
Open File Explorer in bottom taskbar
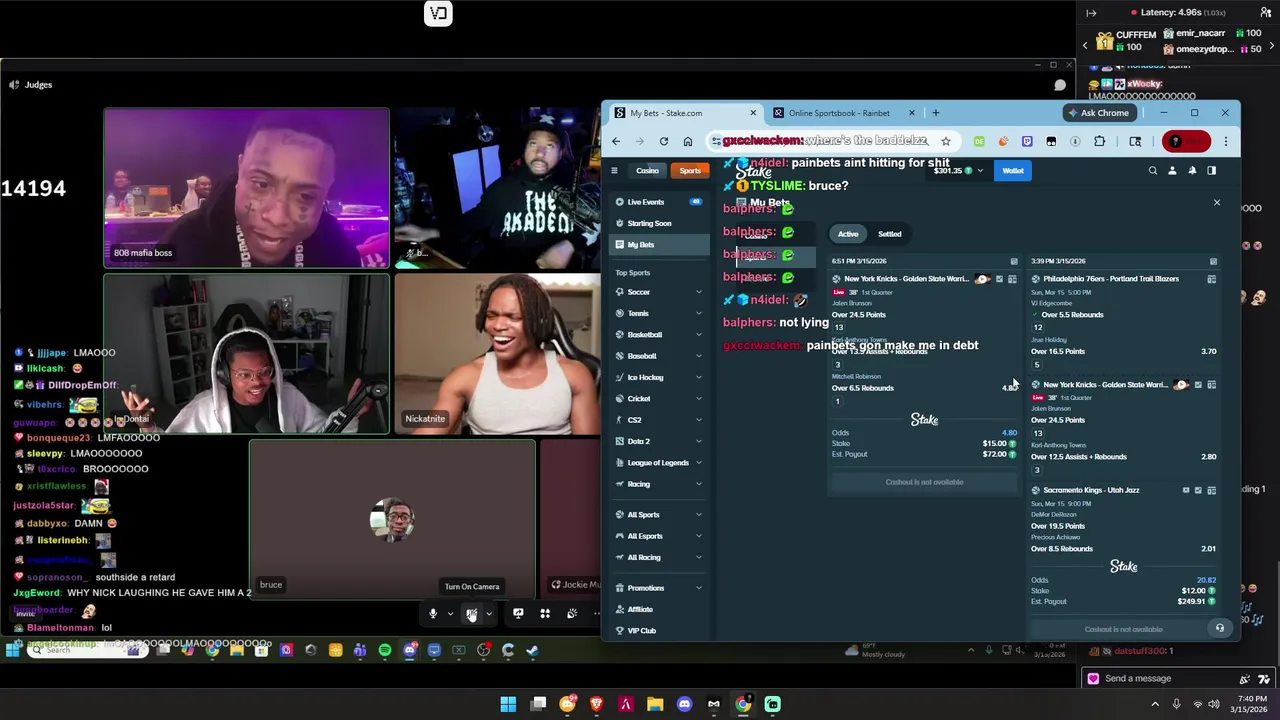pos(655,704)
